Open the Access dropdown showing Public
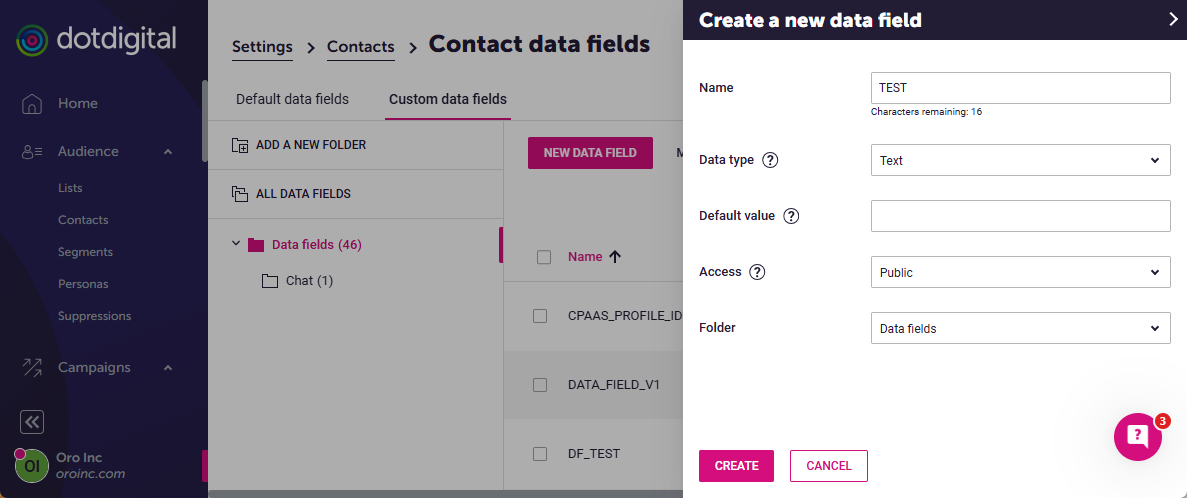 tap(1020, 272)
